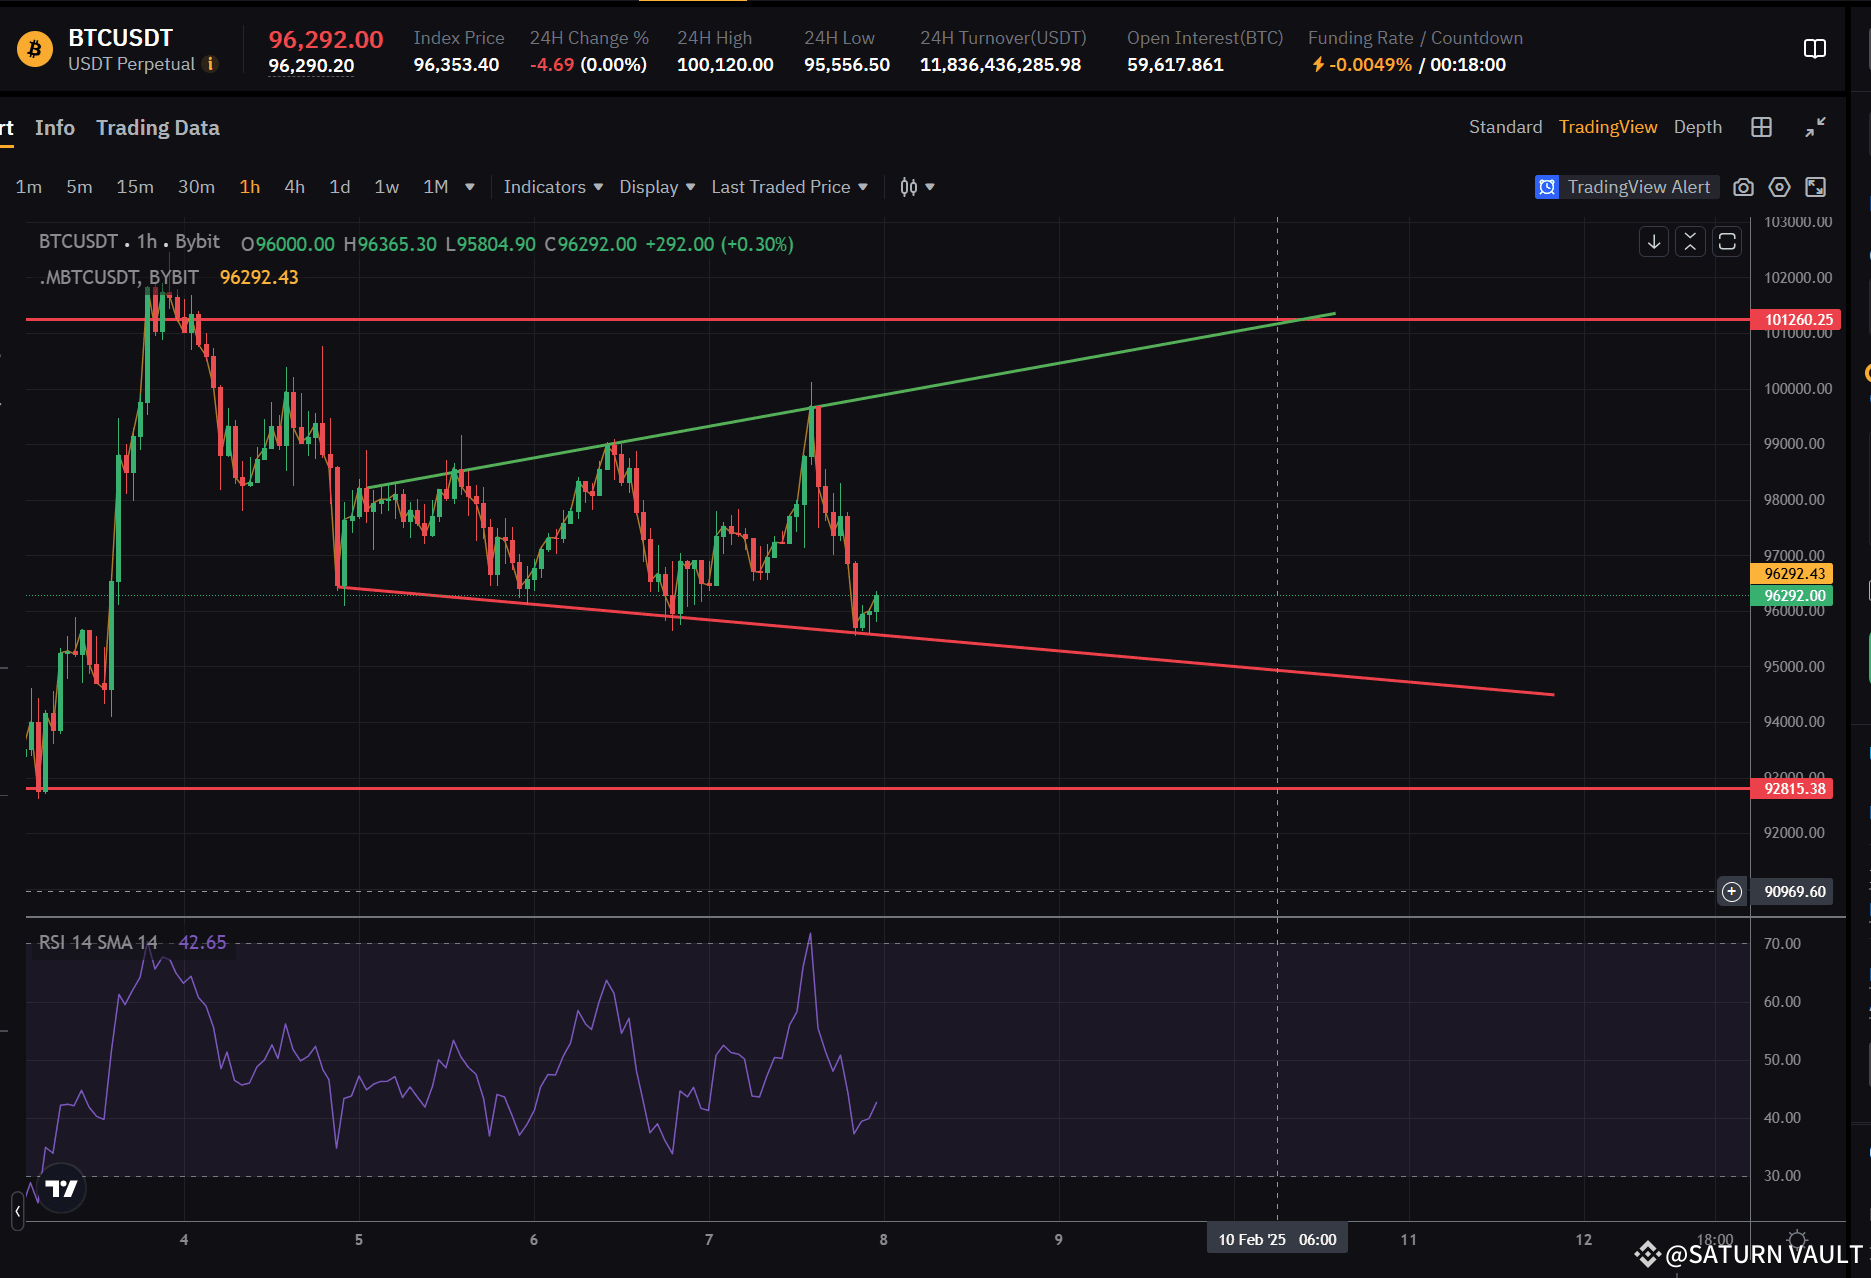Expand the more timeframes dropdown arrow

[x=470, y=187]
